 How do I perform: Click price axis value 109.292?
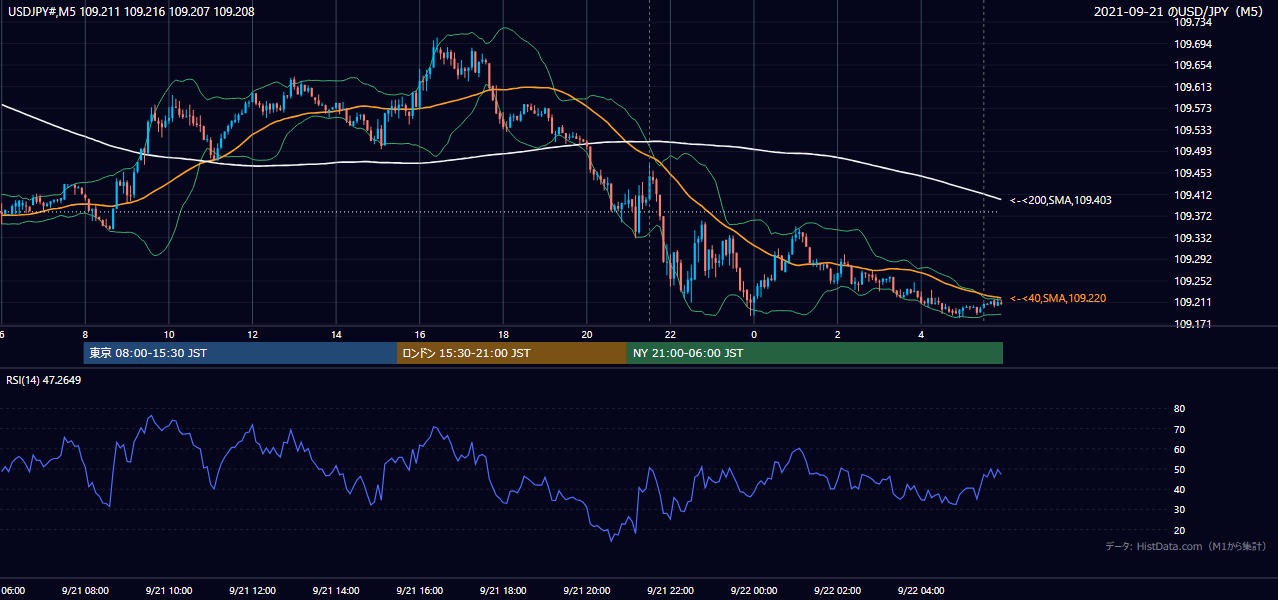coord(1192,259)
